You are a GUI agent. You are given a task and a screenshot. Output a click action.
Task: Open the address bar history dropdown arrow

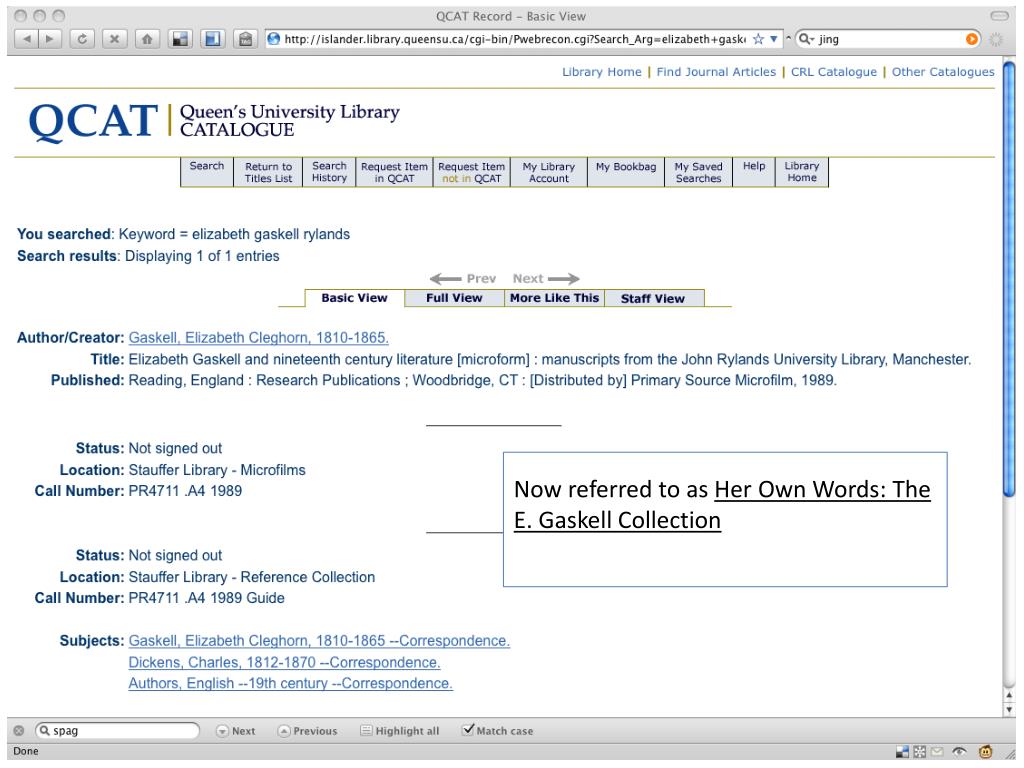point(773,39)
